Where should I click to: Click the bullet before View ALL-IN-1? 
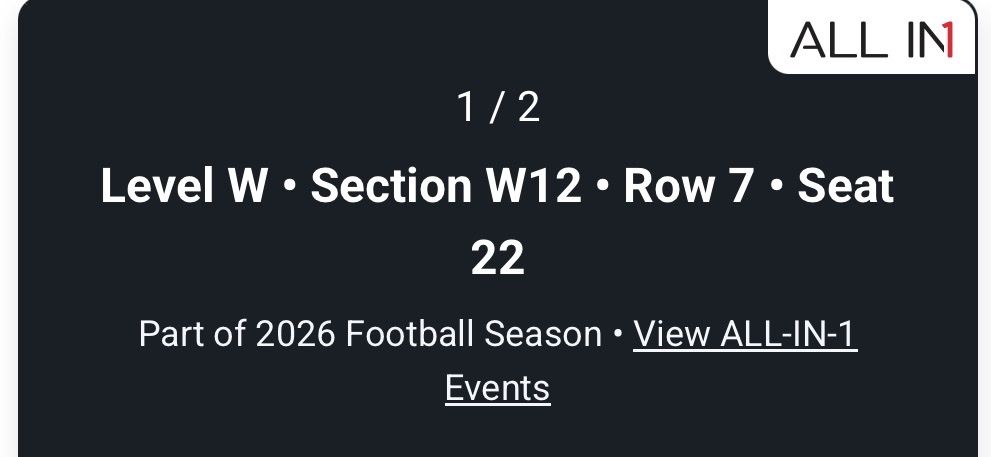pos(617,334)
